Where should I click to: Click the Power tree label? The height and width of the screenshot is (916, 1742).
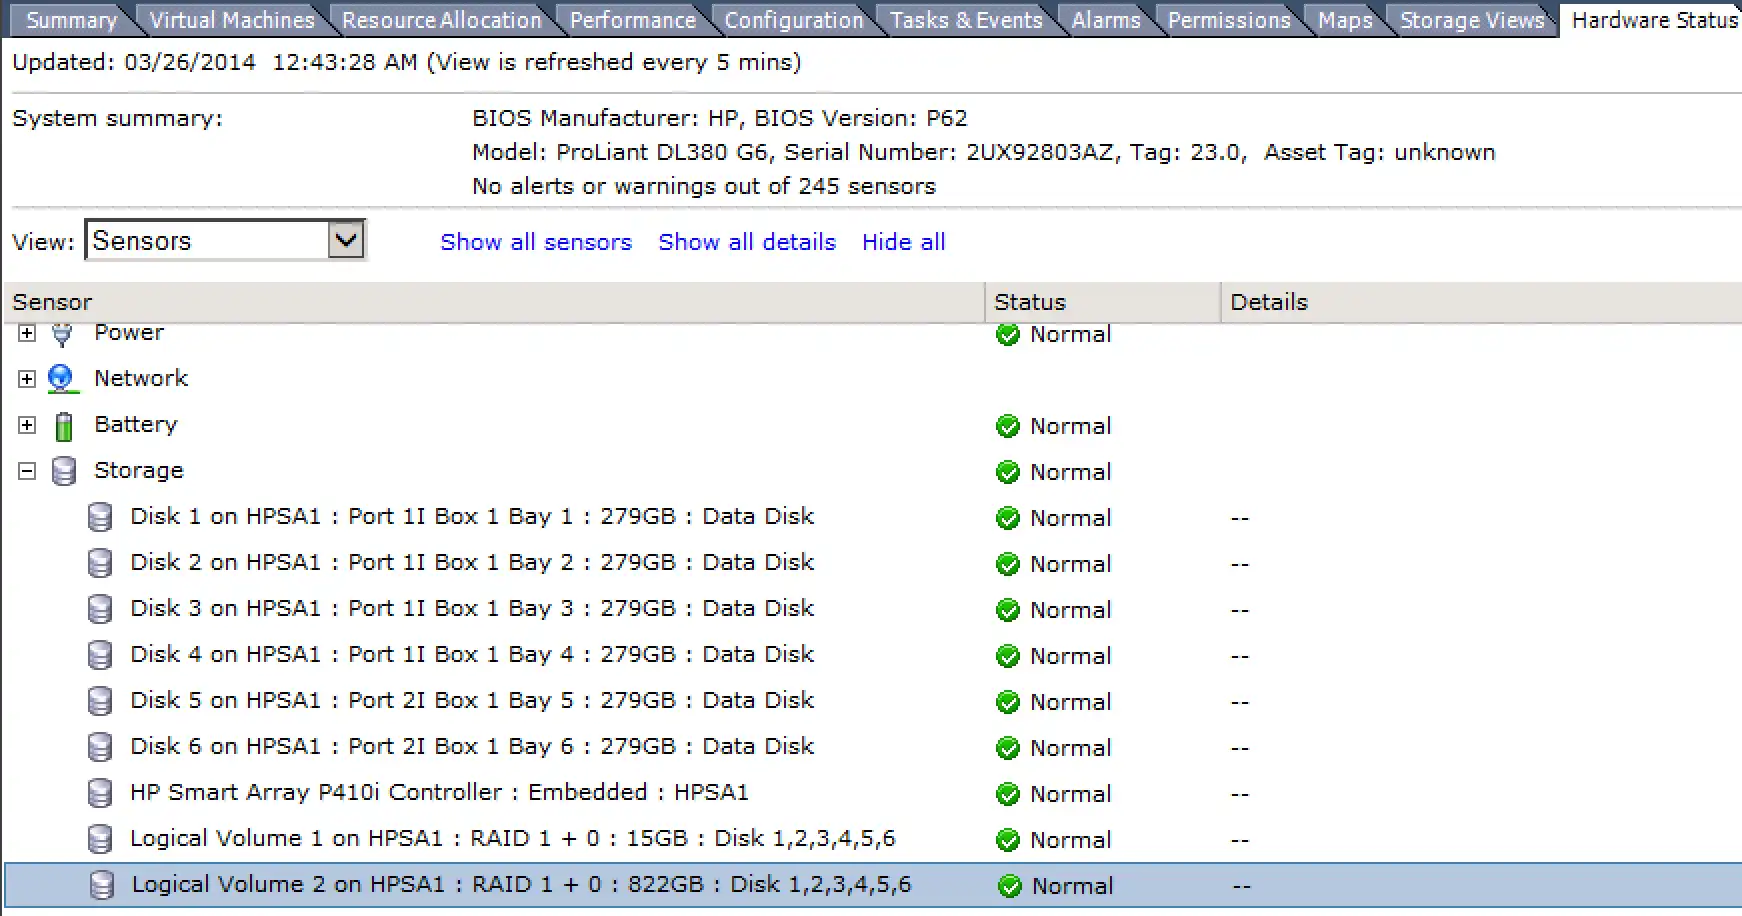(x=129, y=333)
